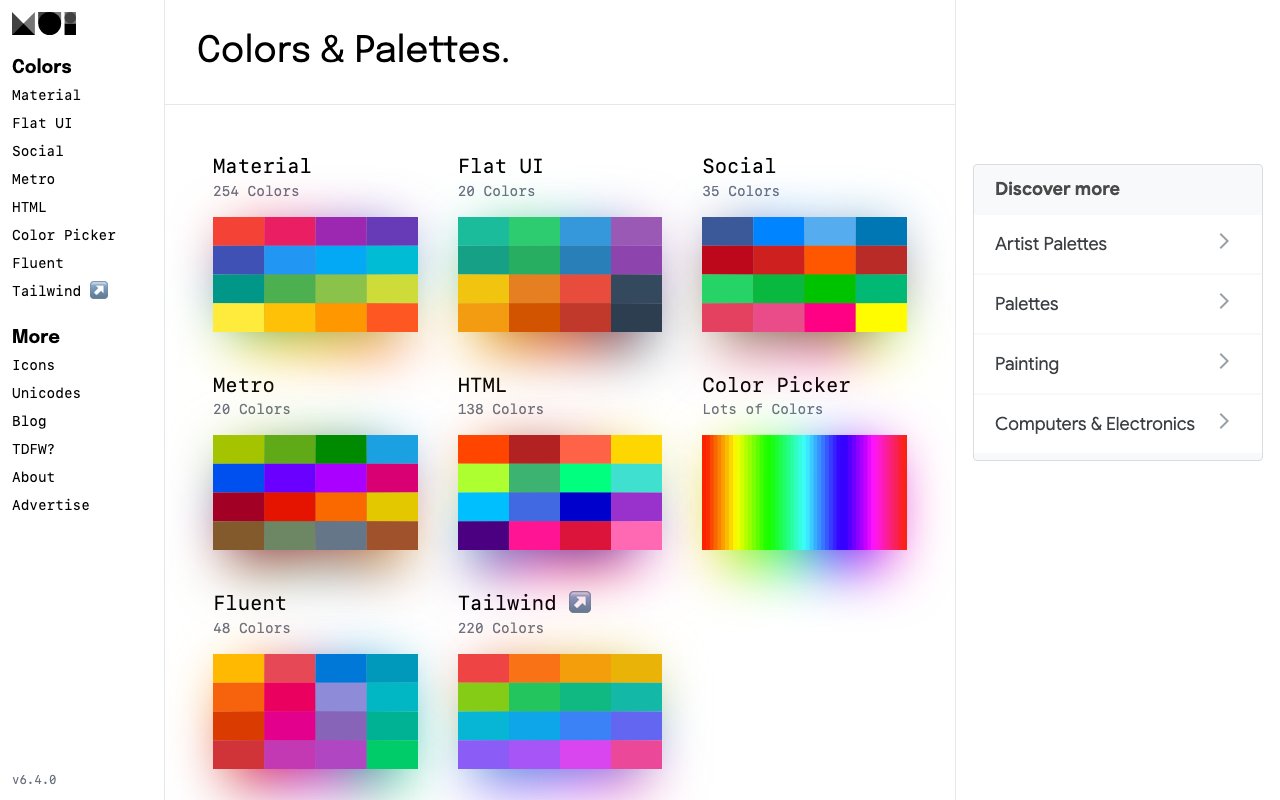1280x800 pixels.
Task: Click the 'Lots of Colors' text
Action: [x=763, y=409]
